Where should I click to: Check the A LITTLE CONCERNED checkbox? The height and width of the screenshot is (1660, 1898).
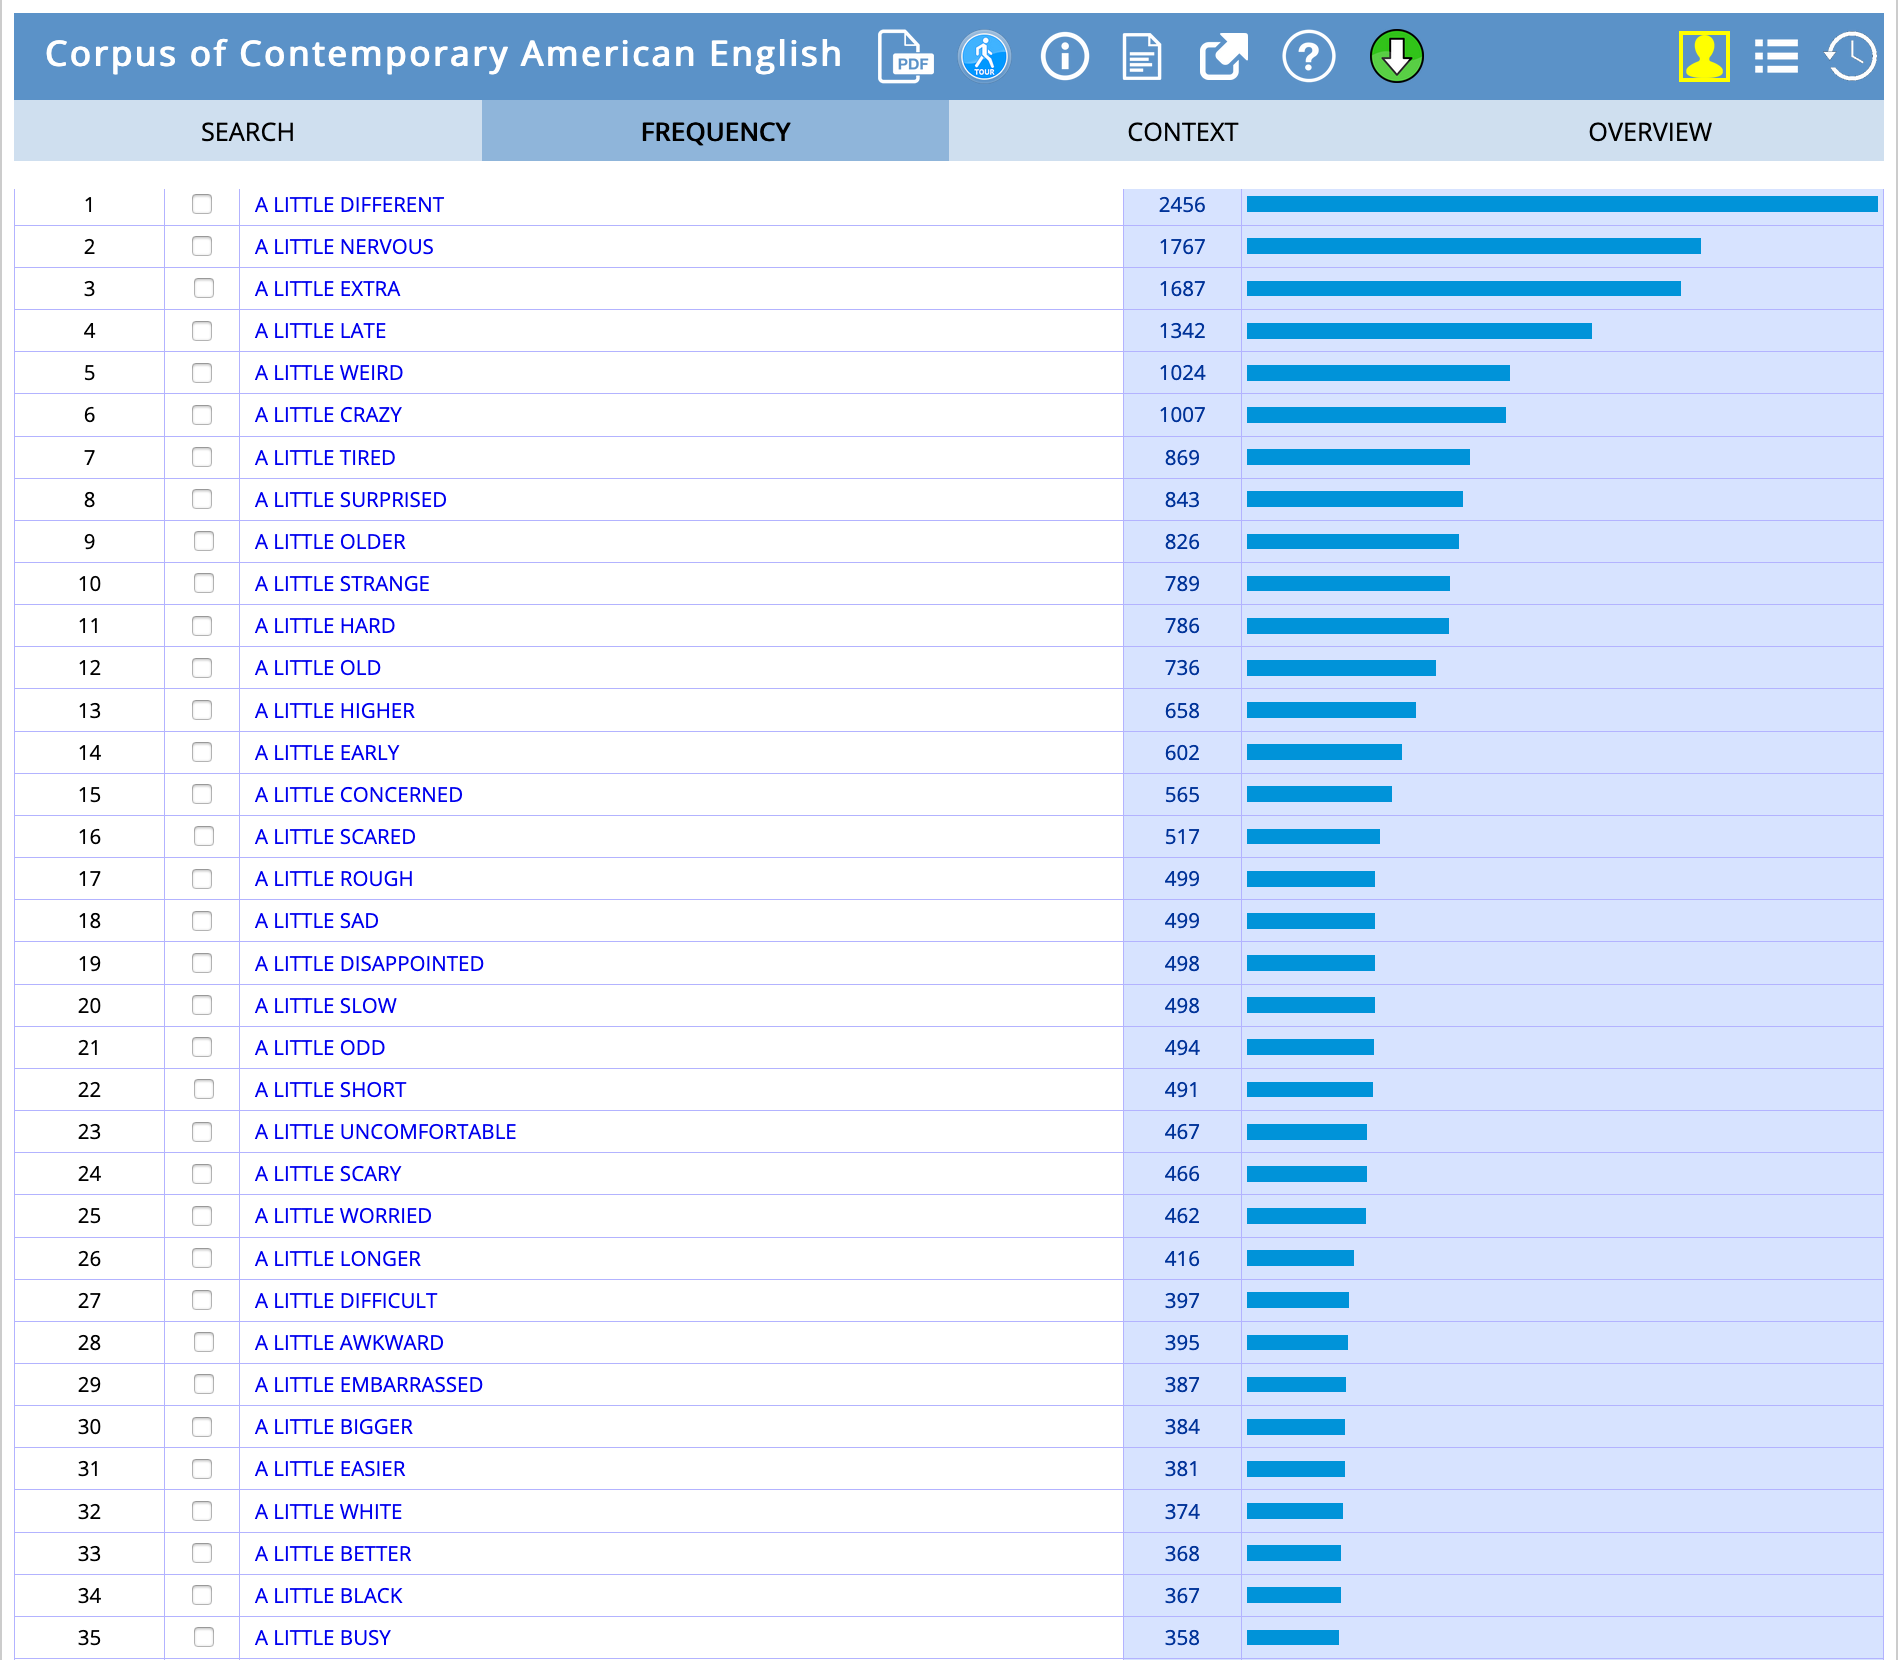[x=202, y=794]
